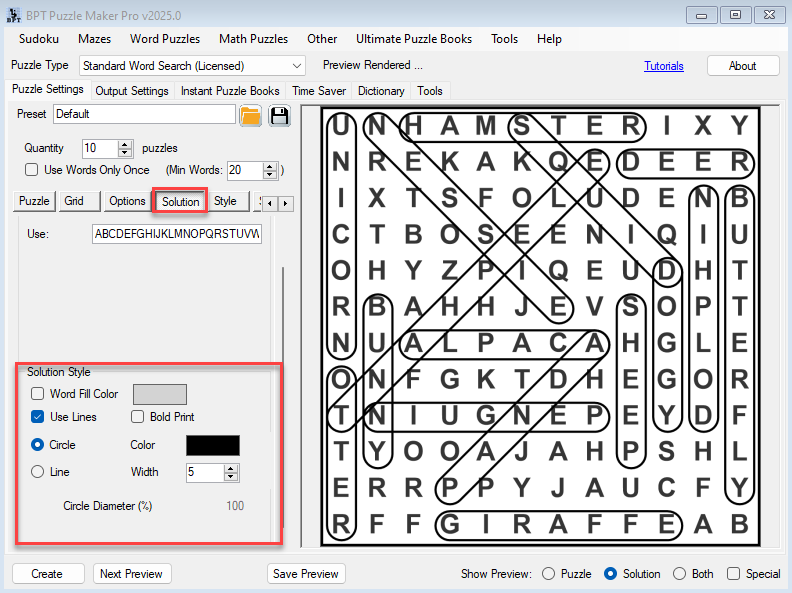
Task: Enable the Word Fill Color checkbox
Action: [38, 394]
